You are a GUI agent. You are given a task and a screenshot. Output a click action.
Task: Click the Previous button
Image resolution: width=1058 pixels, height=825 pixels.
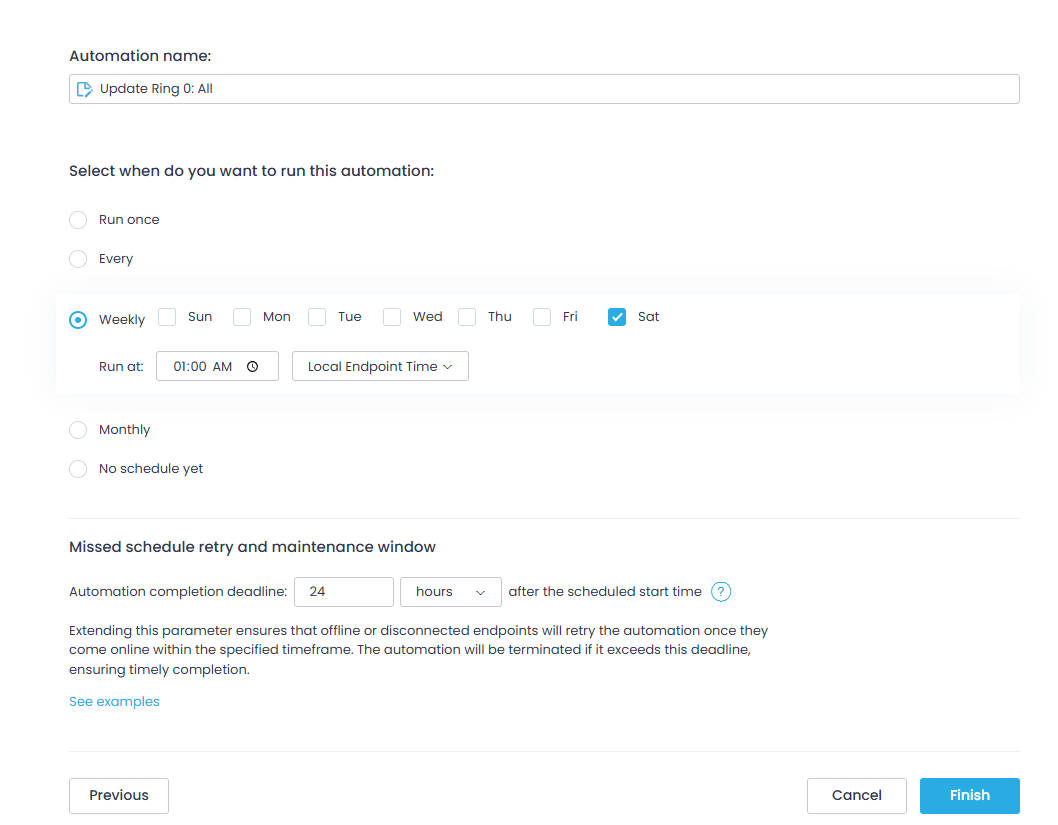118,795
